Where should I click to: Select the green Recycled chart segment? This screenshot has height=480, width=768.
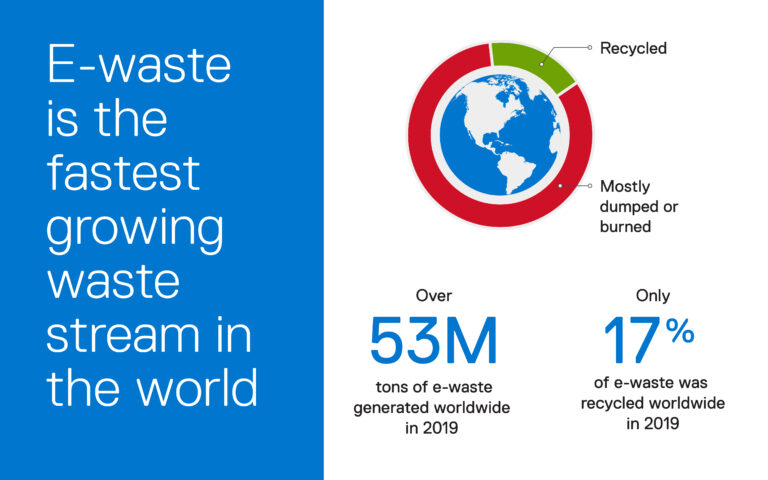(x=534, y=65)
